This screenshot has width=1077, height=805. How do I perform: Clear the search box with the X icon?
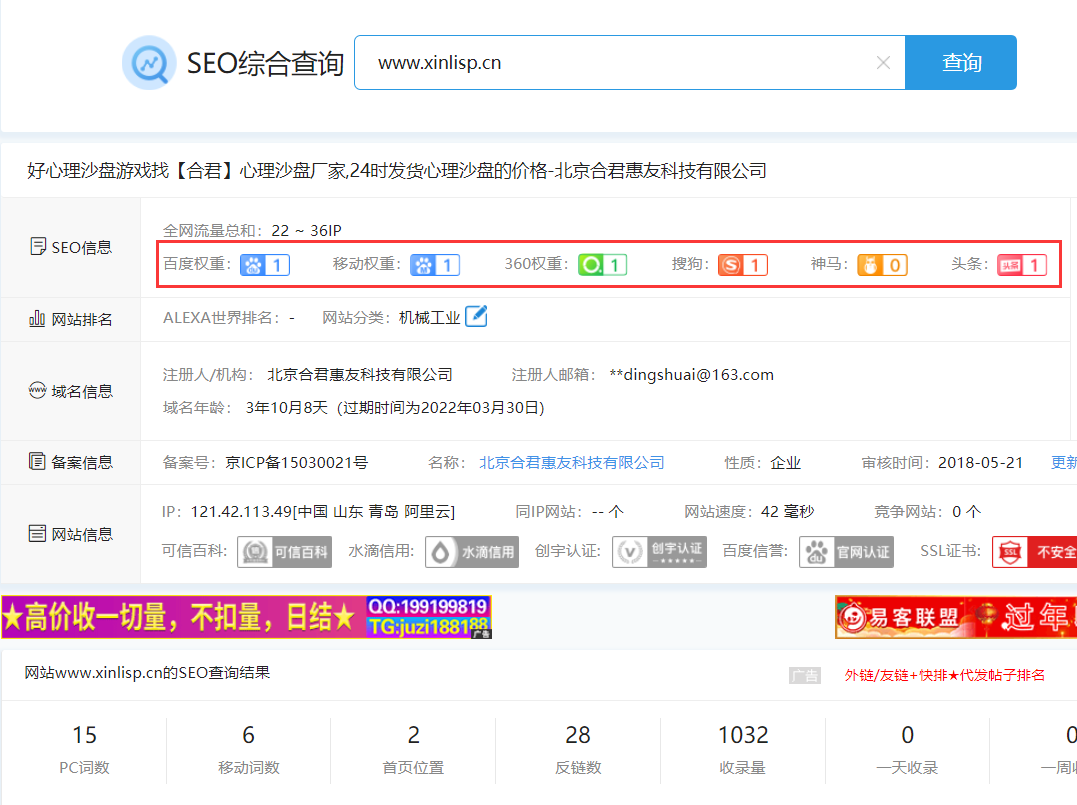(x=883, y=63)
